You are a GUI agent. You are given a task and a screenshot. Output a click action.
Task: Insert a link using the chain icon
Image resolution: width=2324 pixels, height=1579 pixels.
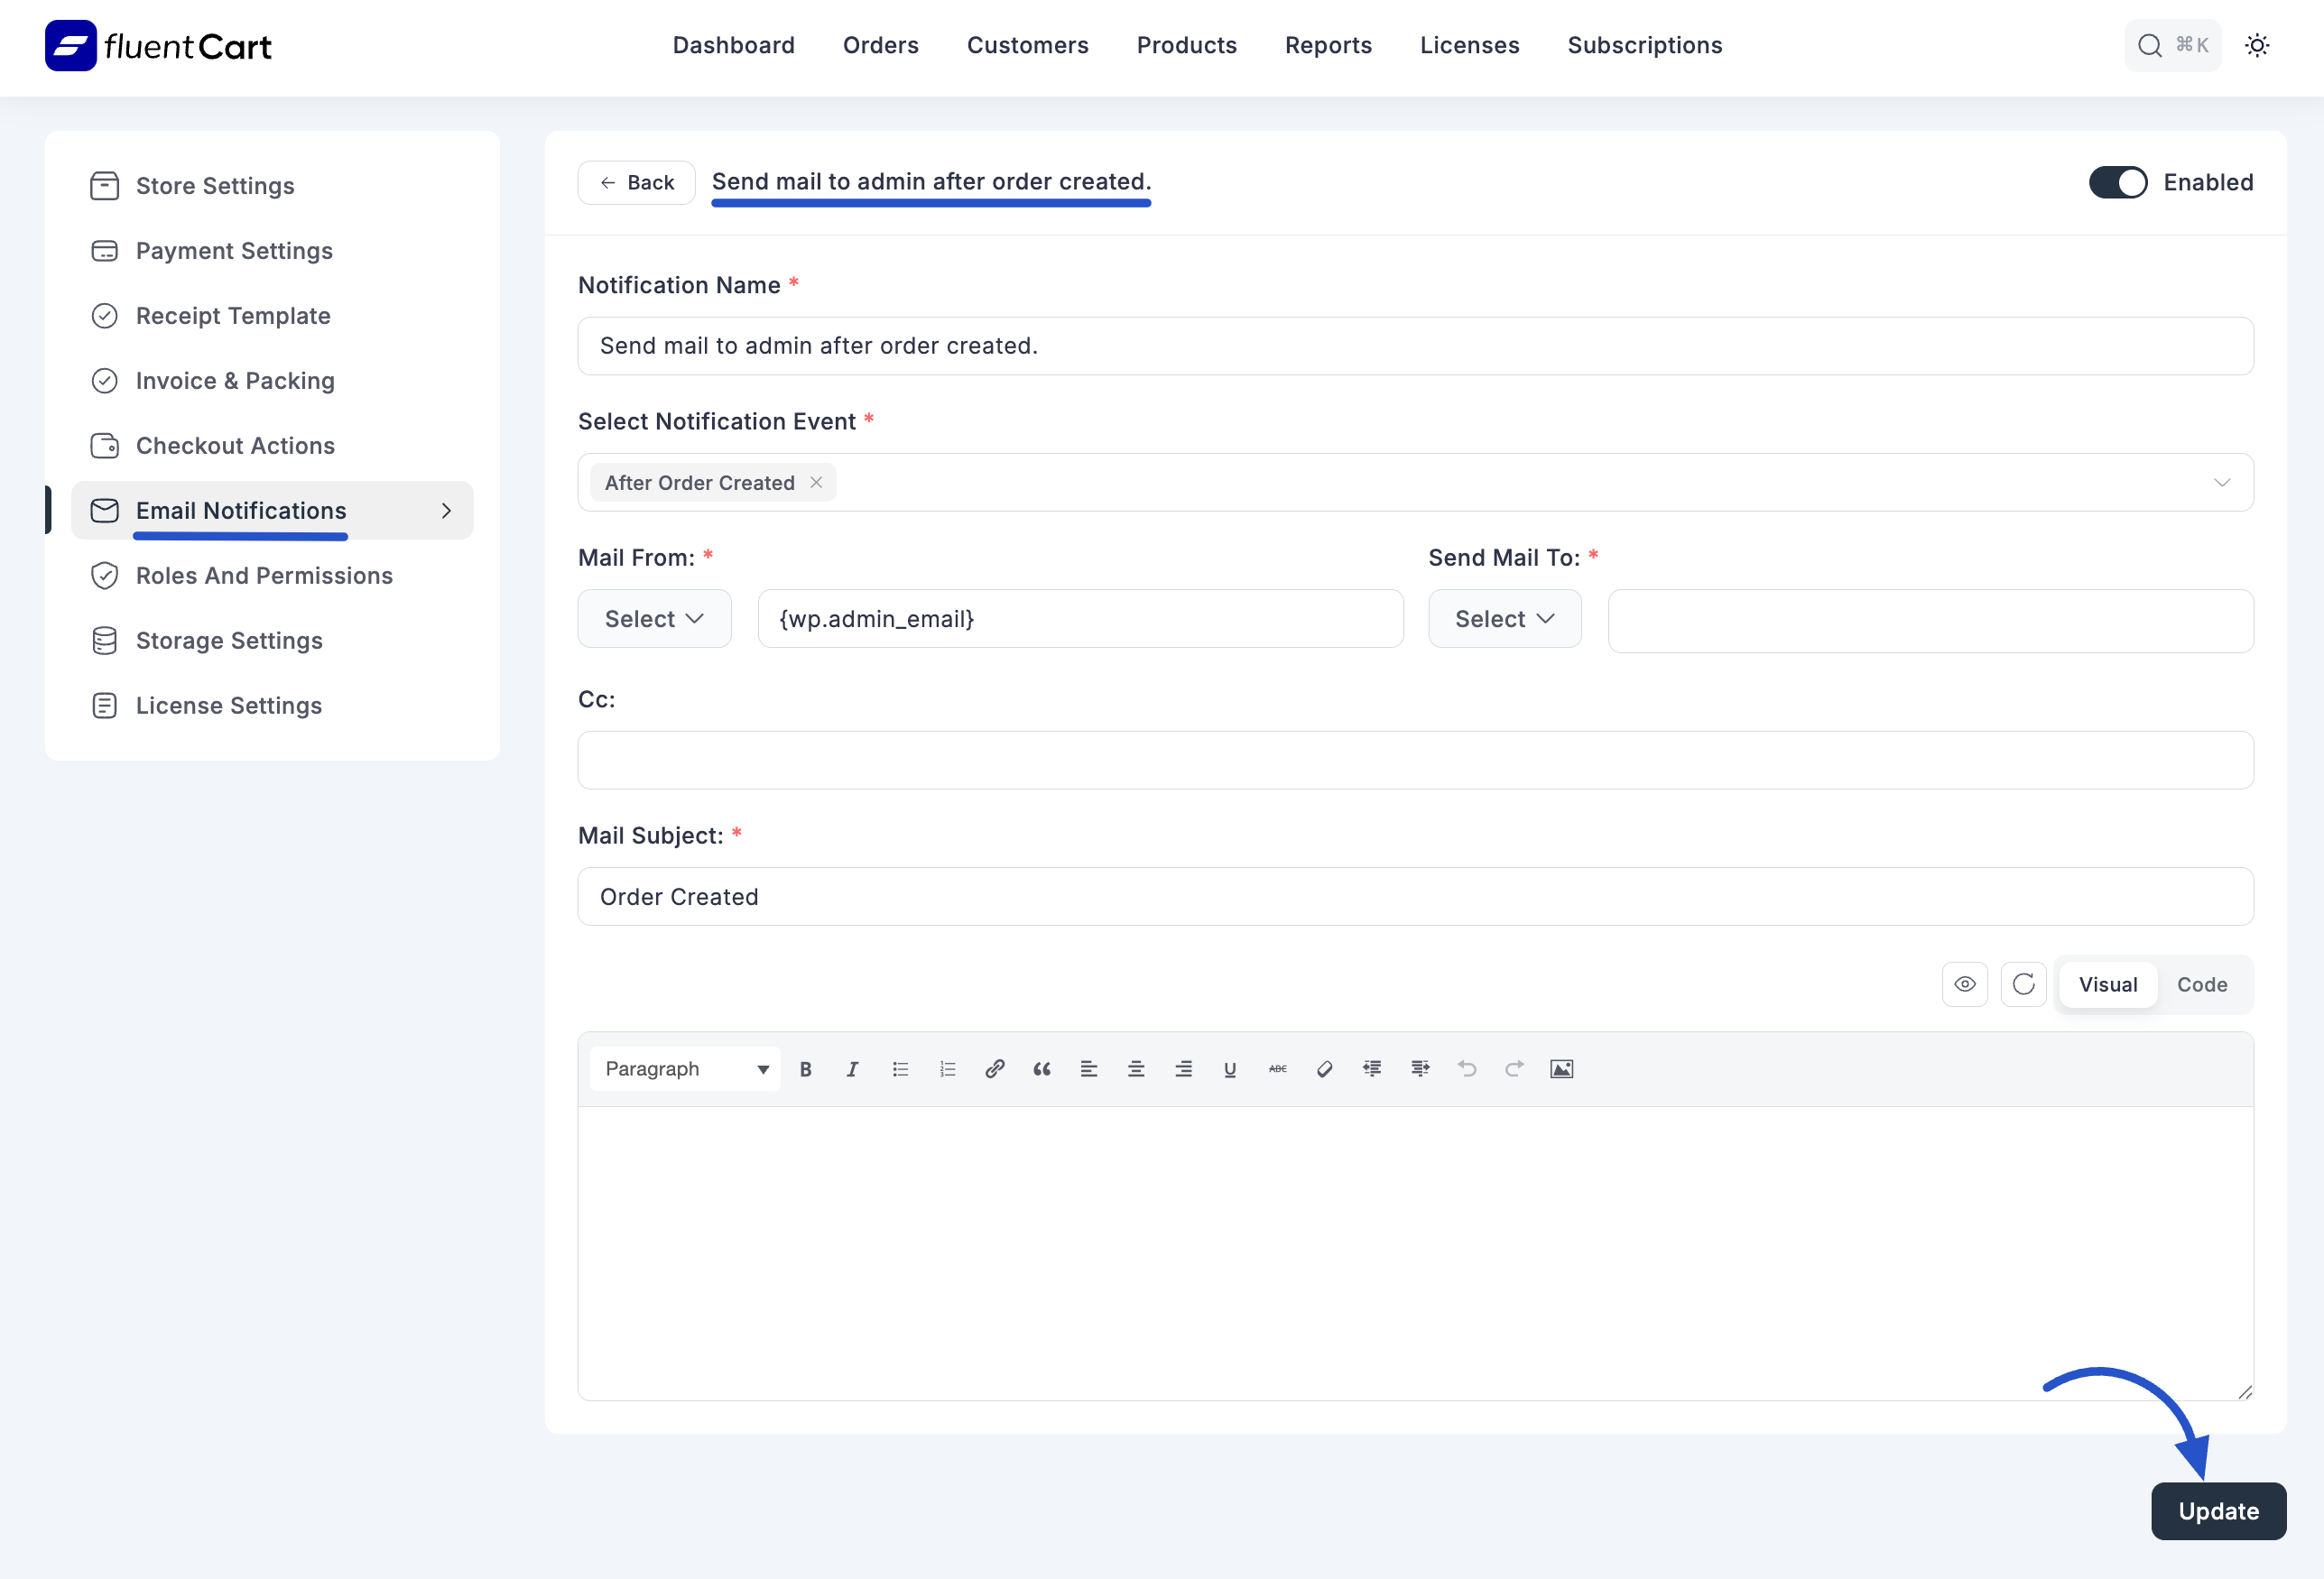point(994,1068)
